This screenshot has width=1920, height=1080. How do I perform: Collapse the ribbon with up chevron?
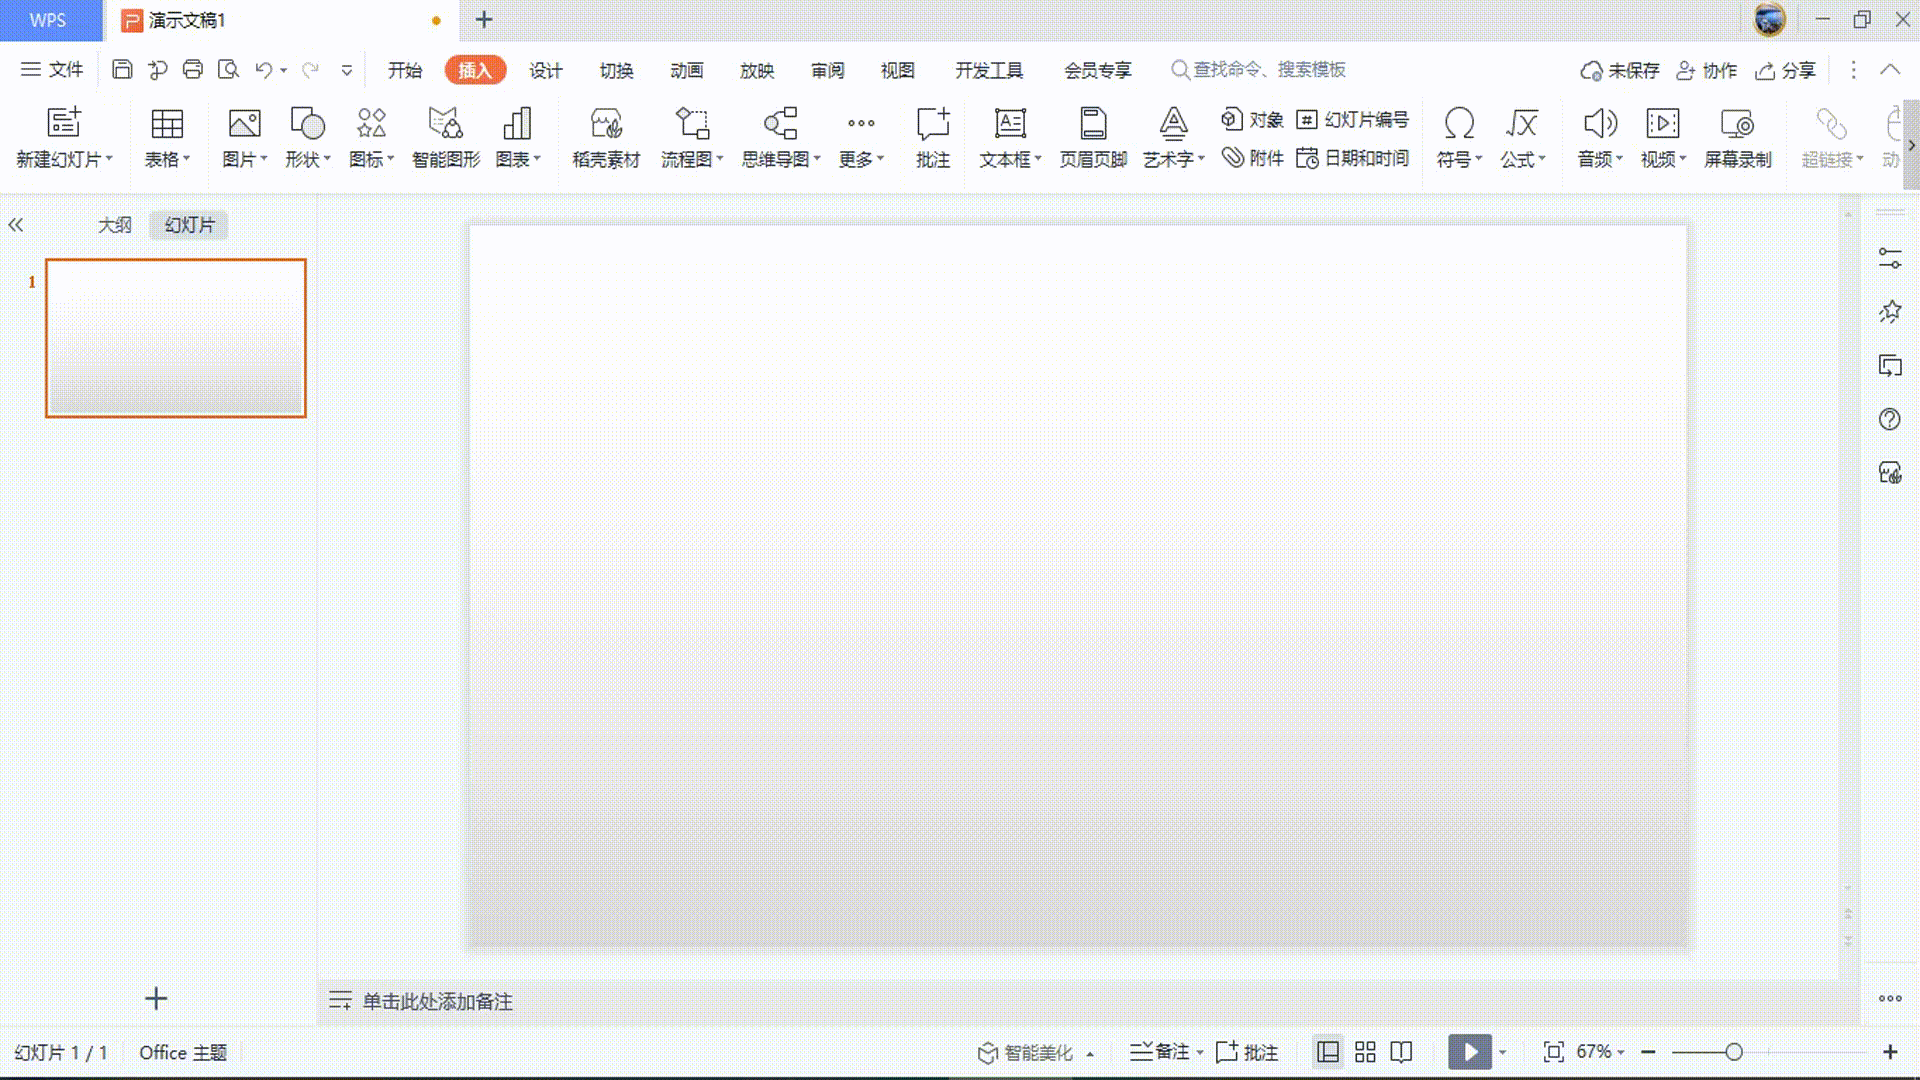click(1890, 69)
